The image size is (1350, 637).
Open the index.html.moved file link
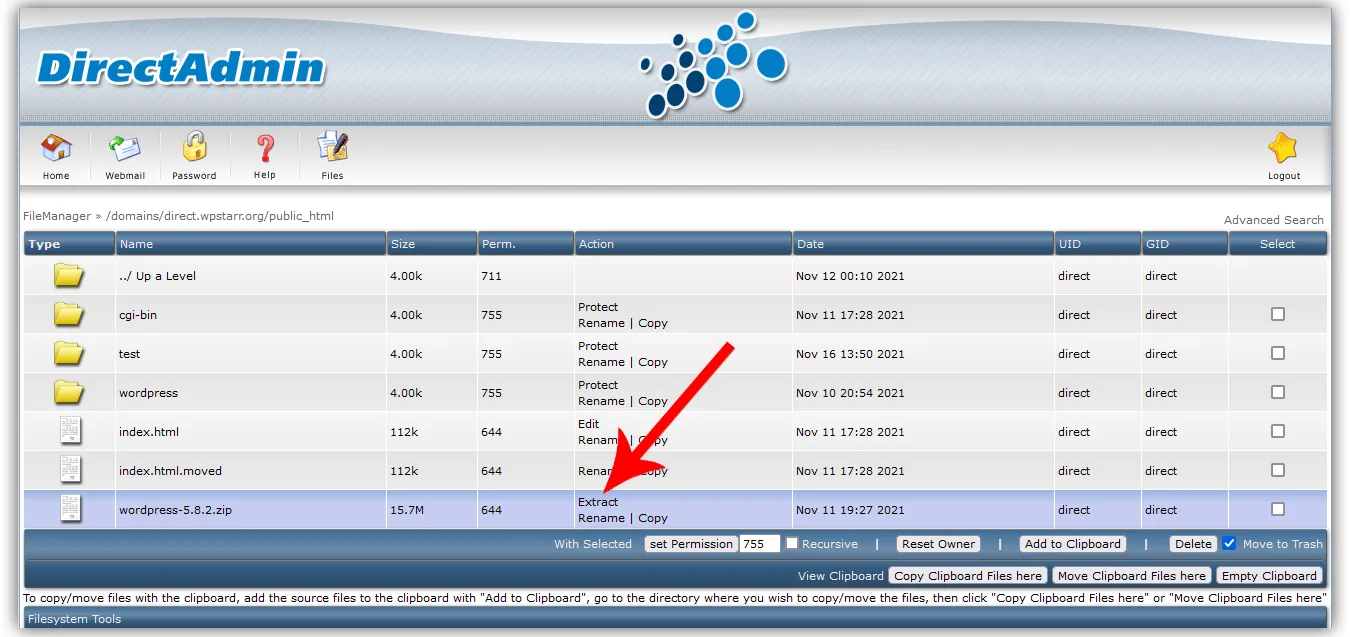[x=170, y=470]
